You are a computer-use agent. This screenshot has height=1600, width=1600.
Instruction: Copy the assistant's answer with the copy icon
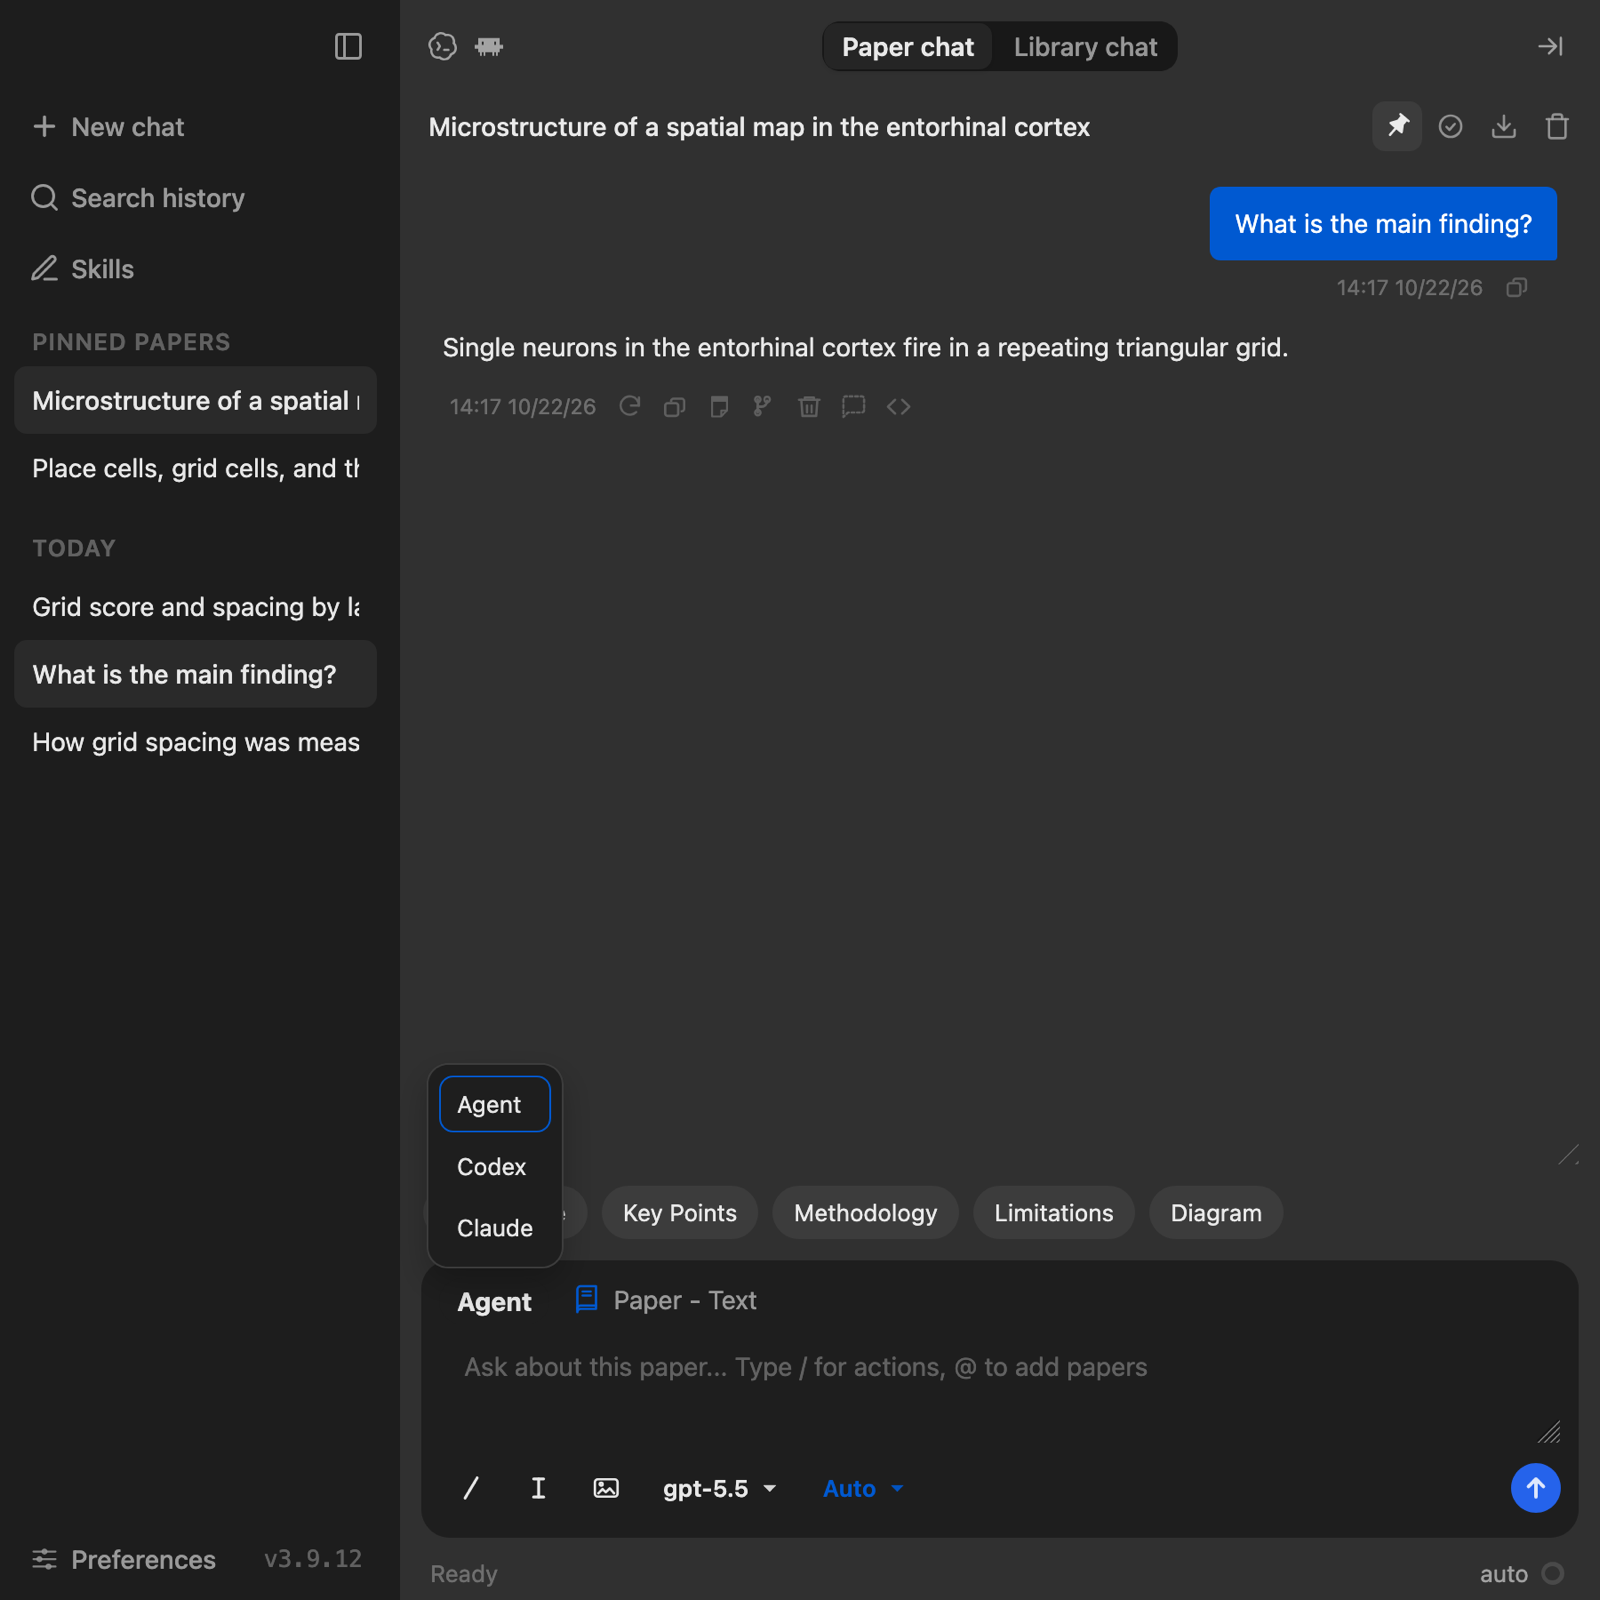(675, 406)
